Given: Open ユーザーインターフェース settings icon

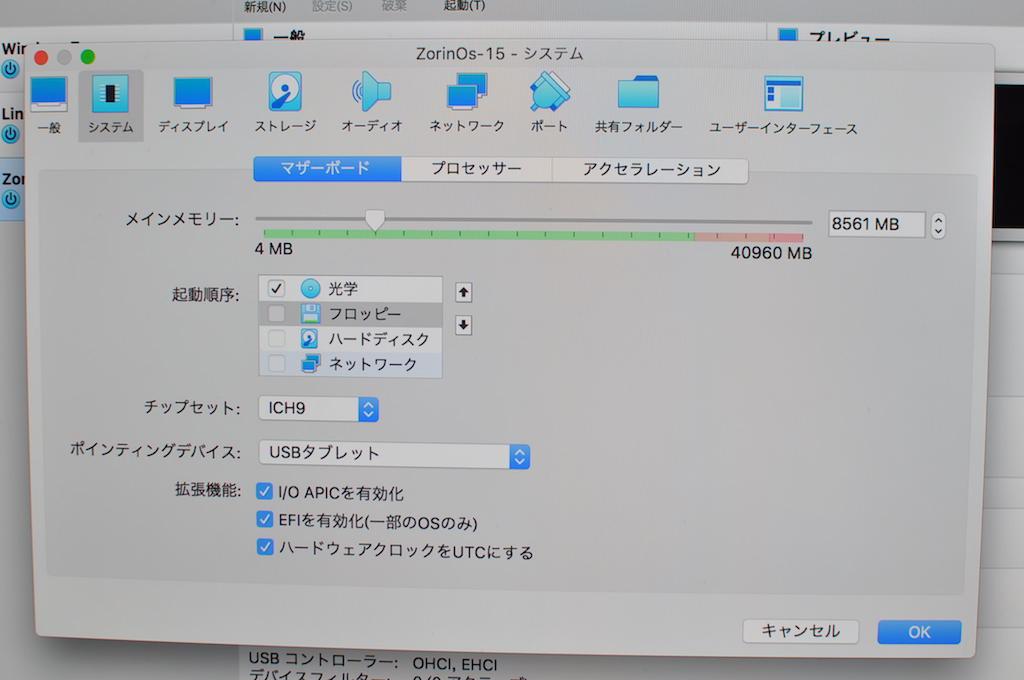Looking at the screenshot, I should click(783, 105).
